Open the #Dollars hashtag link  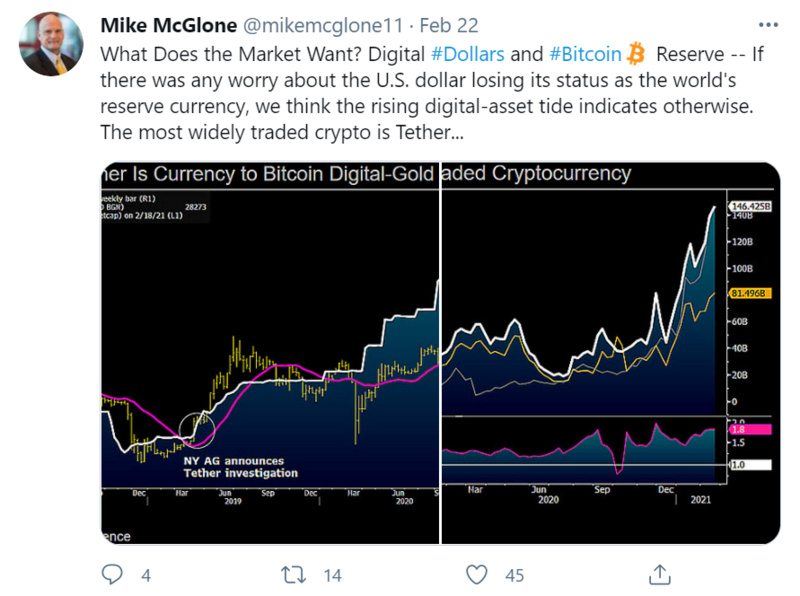point(469,54)
